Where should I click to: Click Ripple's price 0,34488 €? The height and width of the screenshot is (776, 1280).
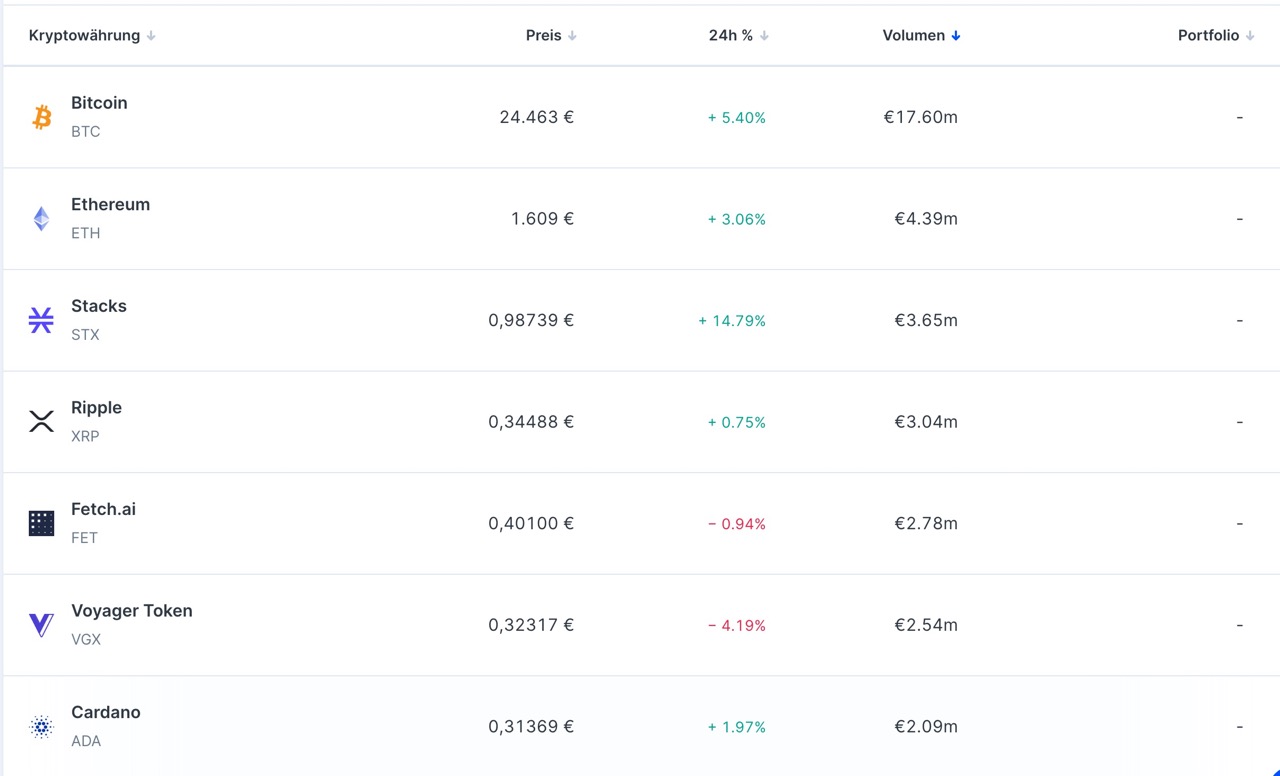point(531,422)
